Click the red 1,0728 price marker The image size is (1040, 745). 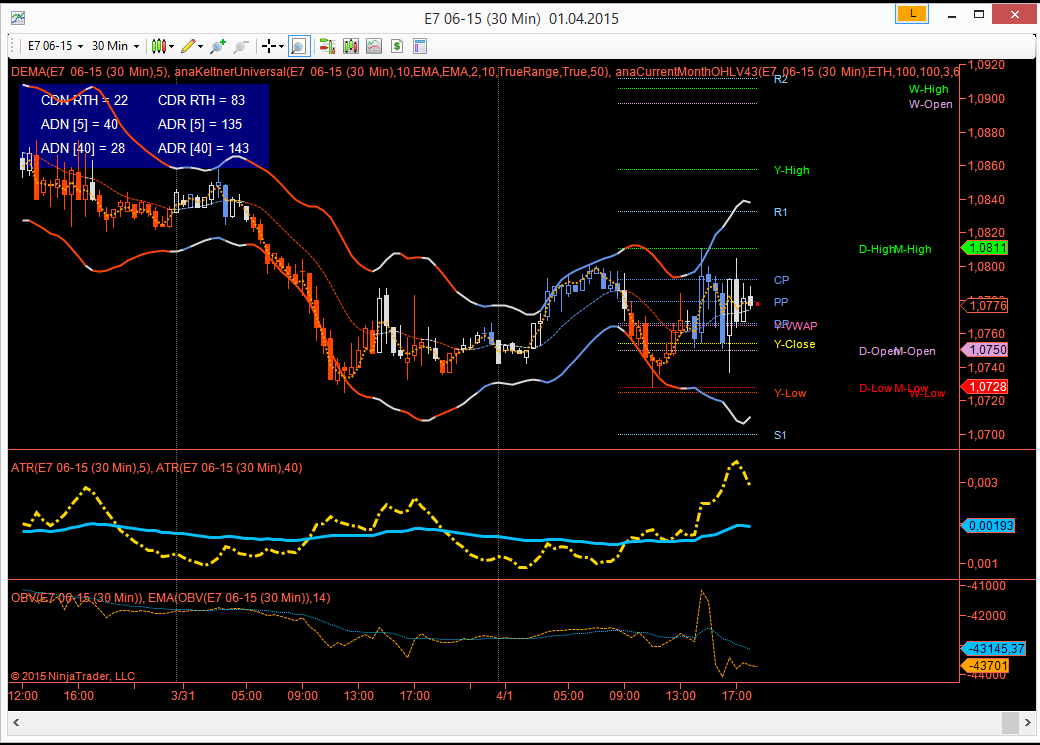(986, 387)
